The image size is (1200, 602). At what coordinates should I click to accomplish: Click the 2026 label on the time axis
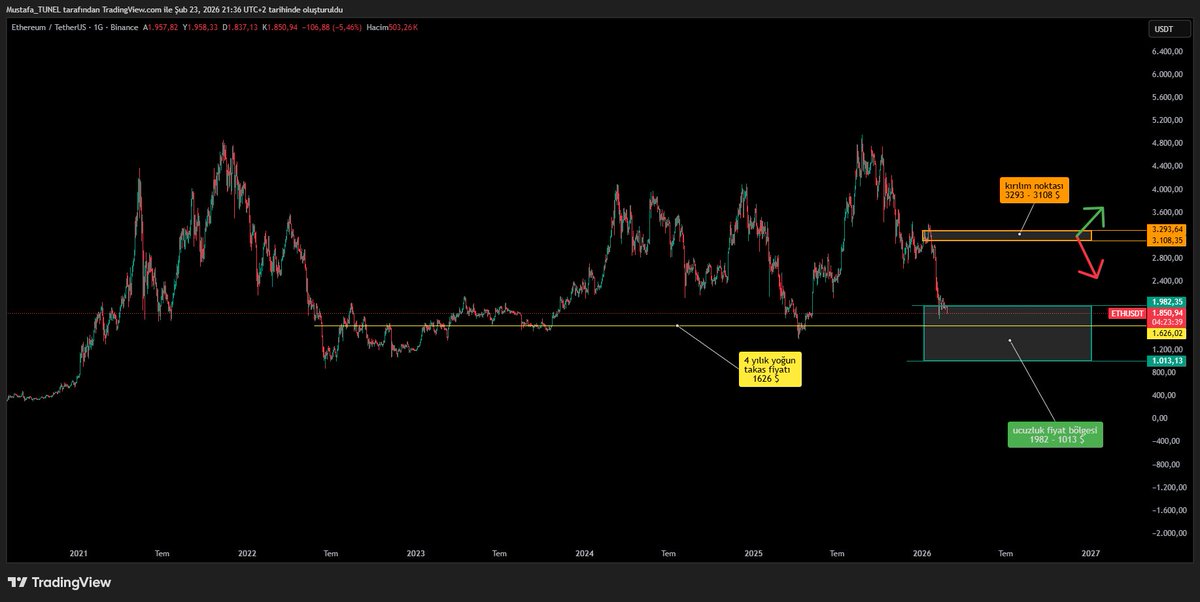922,552
